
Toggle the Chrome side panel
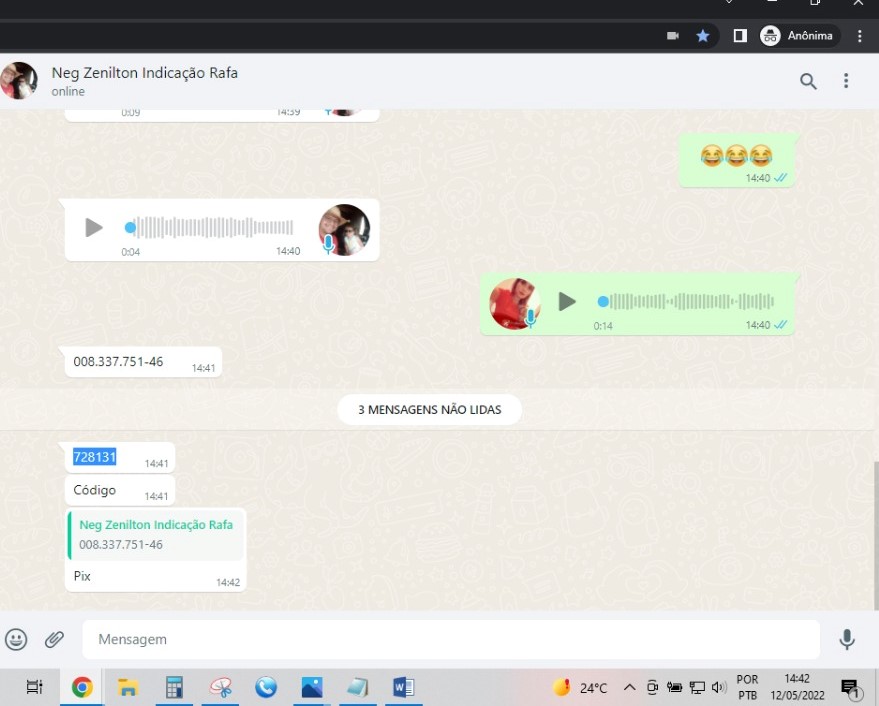740,36
